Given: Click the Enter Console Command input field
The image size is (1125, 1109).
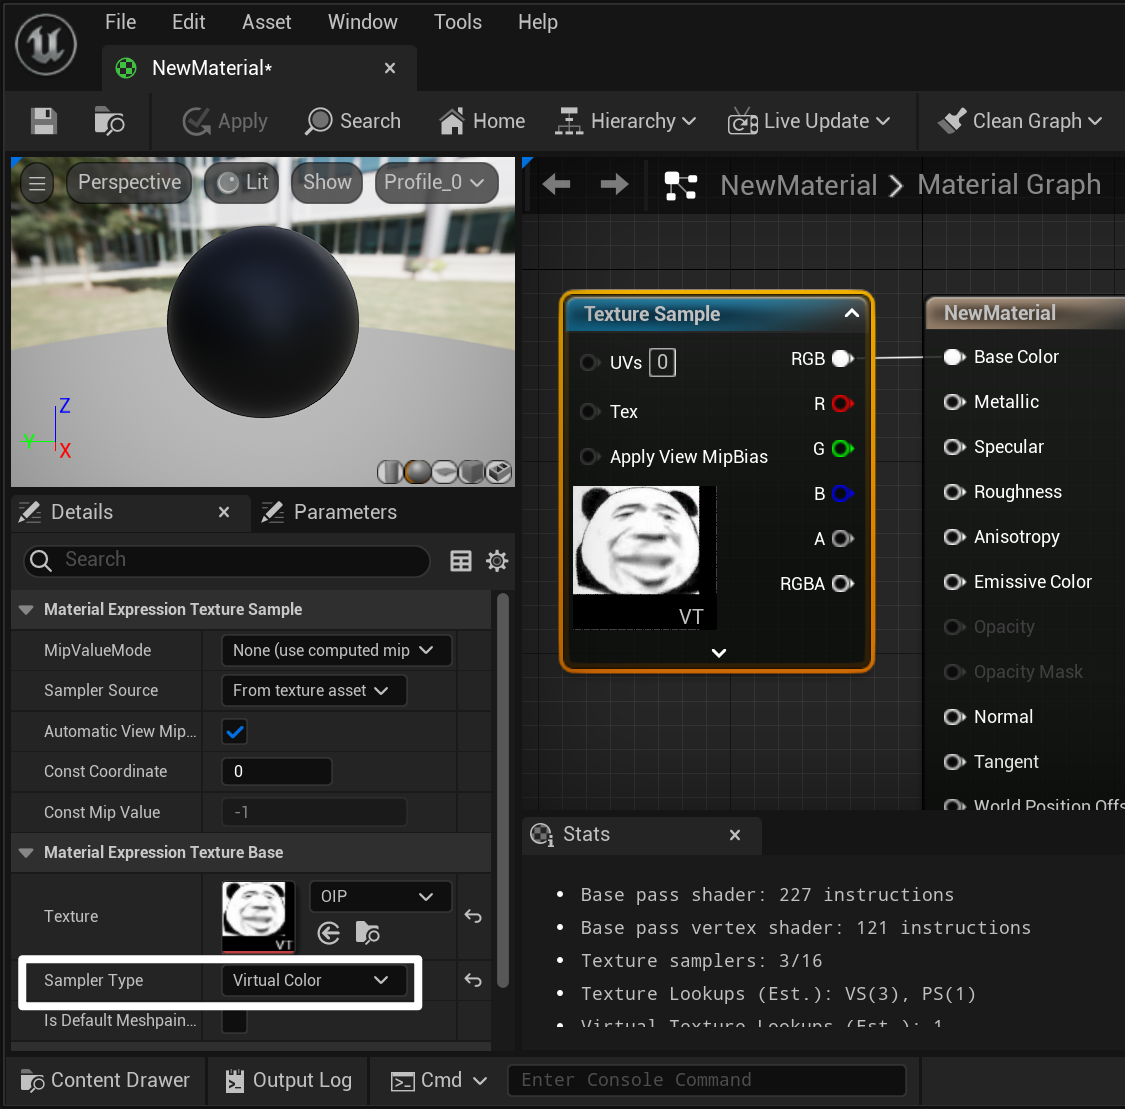Looking at the screenshot, I should click(x=705, y=1080).
